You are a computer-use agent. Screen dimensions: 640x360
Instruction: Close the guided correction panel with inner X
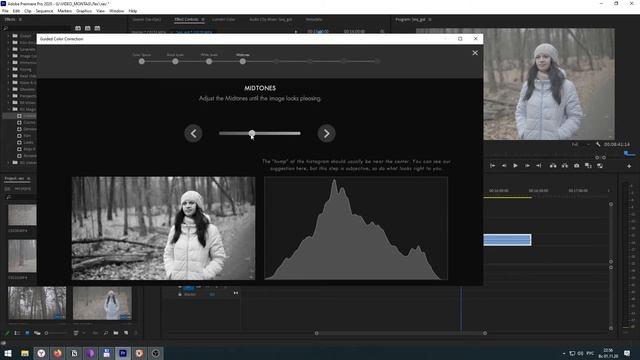click(x=475, y=53)
